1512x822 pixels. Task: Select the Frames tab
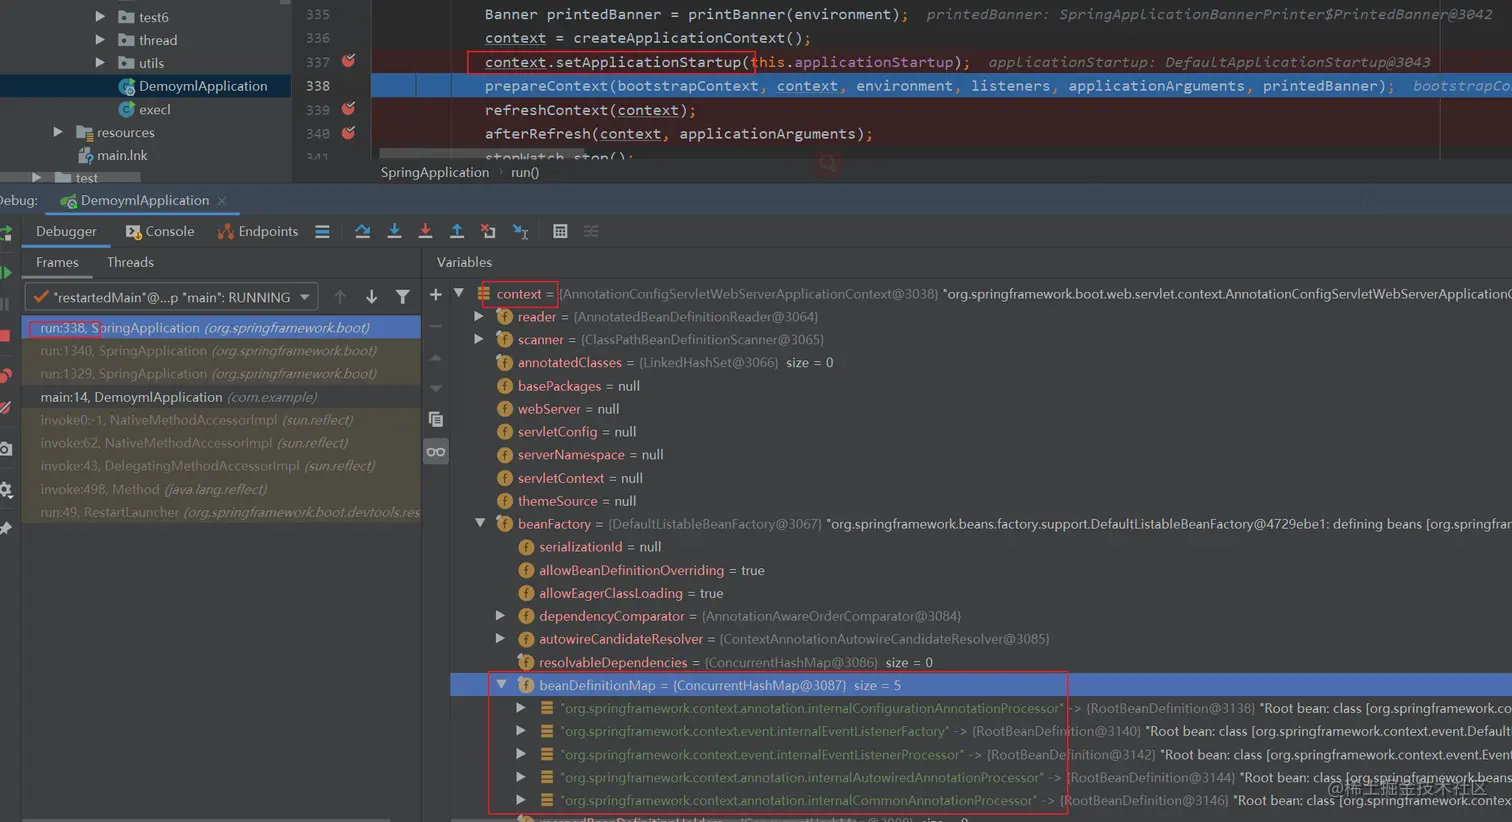(57, 262)
